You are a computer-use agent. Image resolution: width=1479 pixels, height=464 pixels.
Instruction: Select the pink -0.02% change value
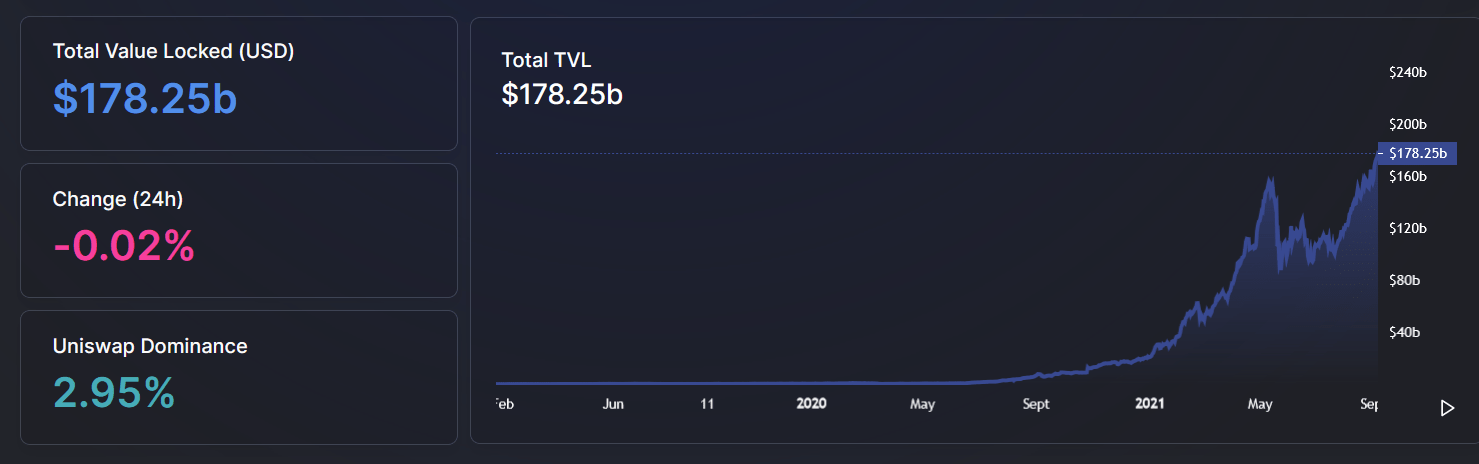click(x=124, y=246)
